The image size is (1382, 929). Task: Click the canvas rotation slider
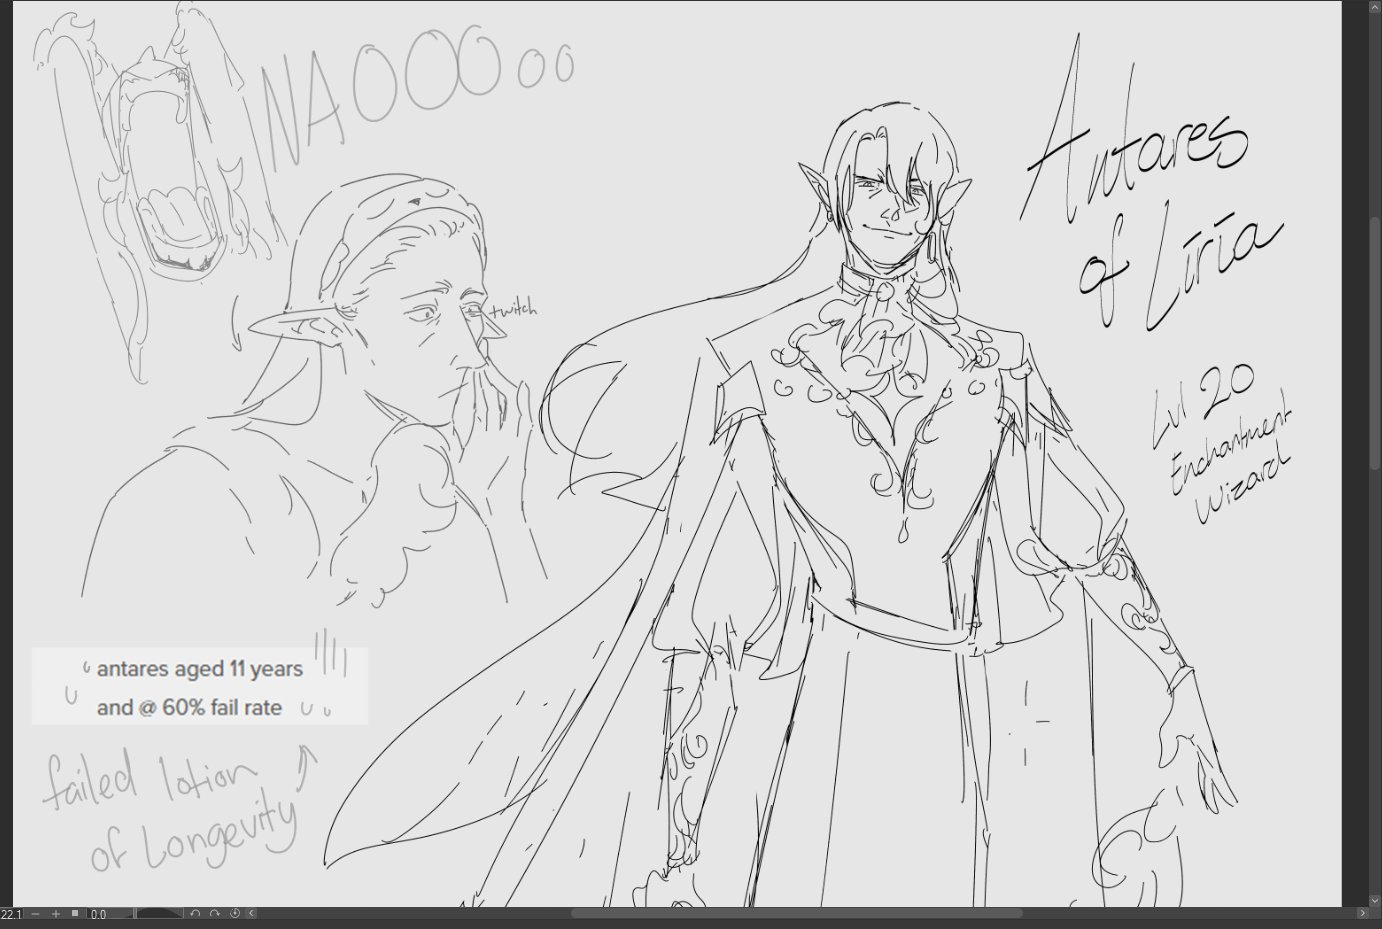[x=160, y=914]
